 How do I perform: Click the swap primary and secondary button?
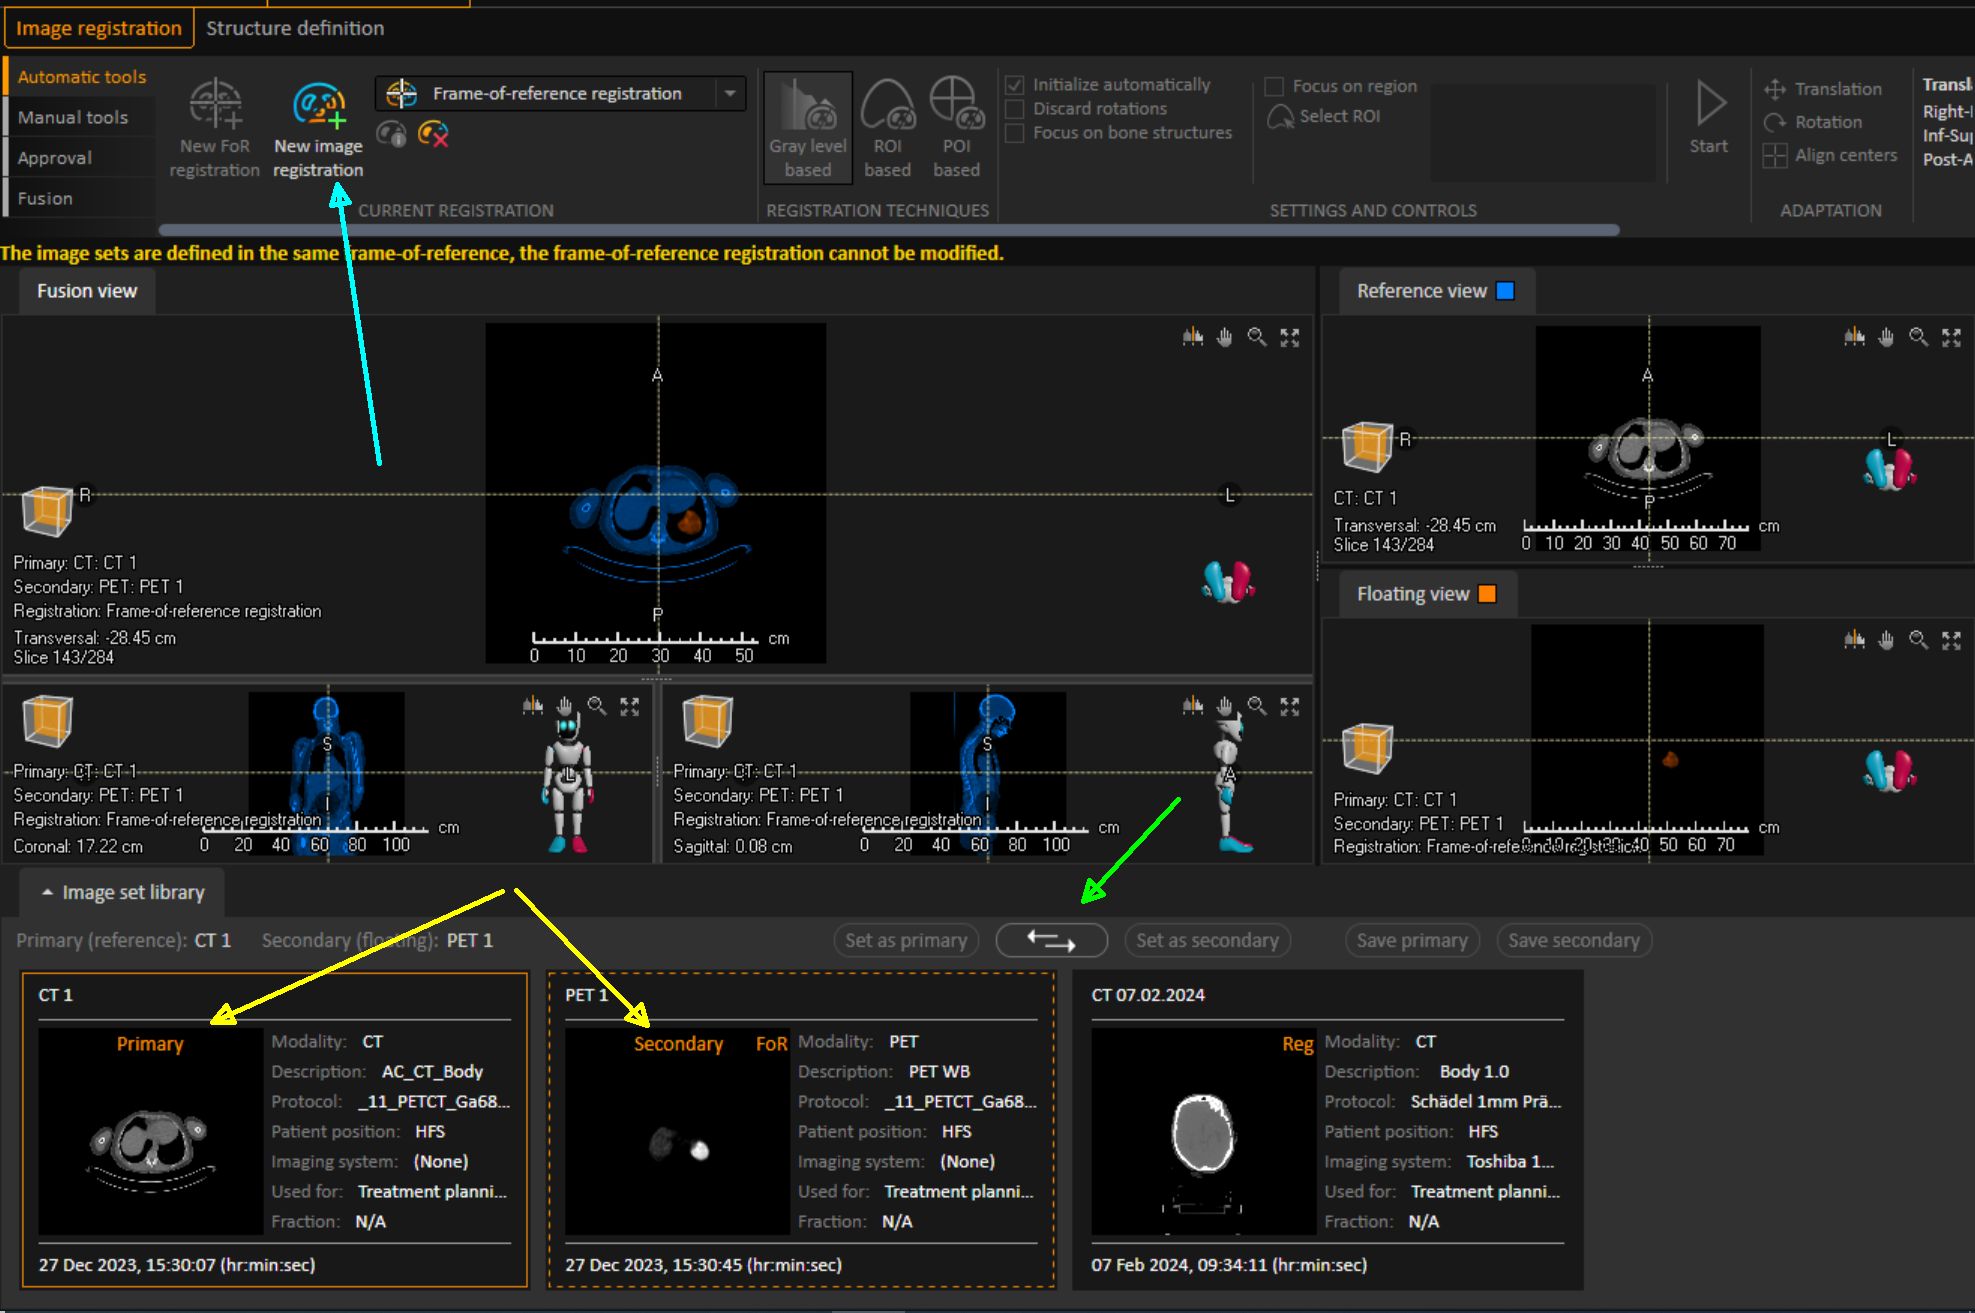click(1051, 940)
